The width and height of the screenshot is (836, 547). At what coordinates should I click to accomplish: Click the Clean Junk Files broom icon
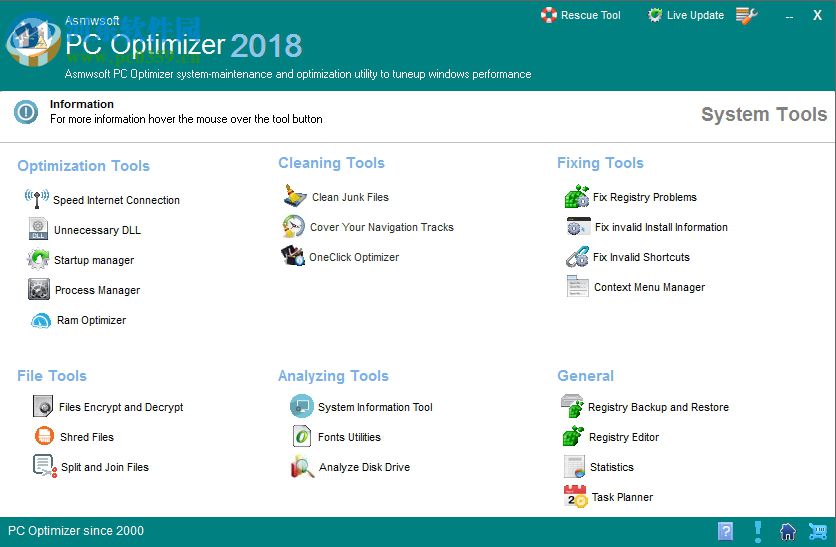(295, 196)
